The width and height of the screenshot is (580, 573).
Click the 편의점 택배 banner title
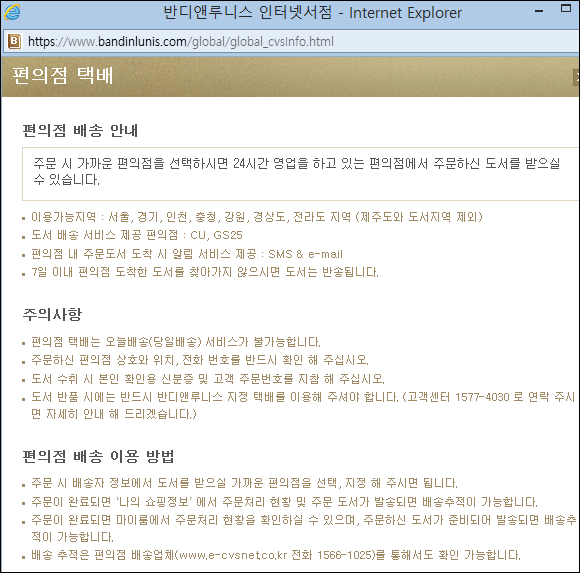click(63, 76)
